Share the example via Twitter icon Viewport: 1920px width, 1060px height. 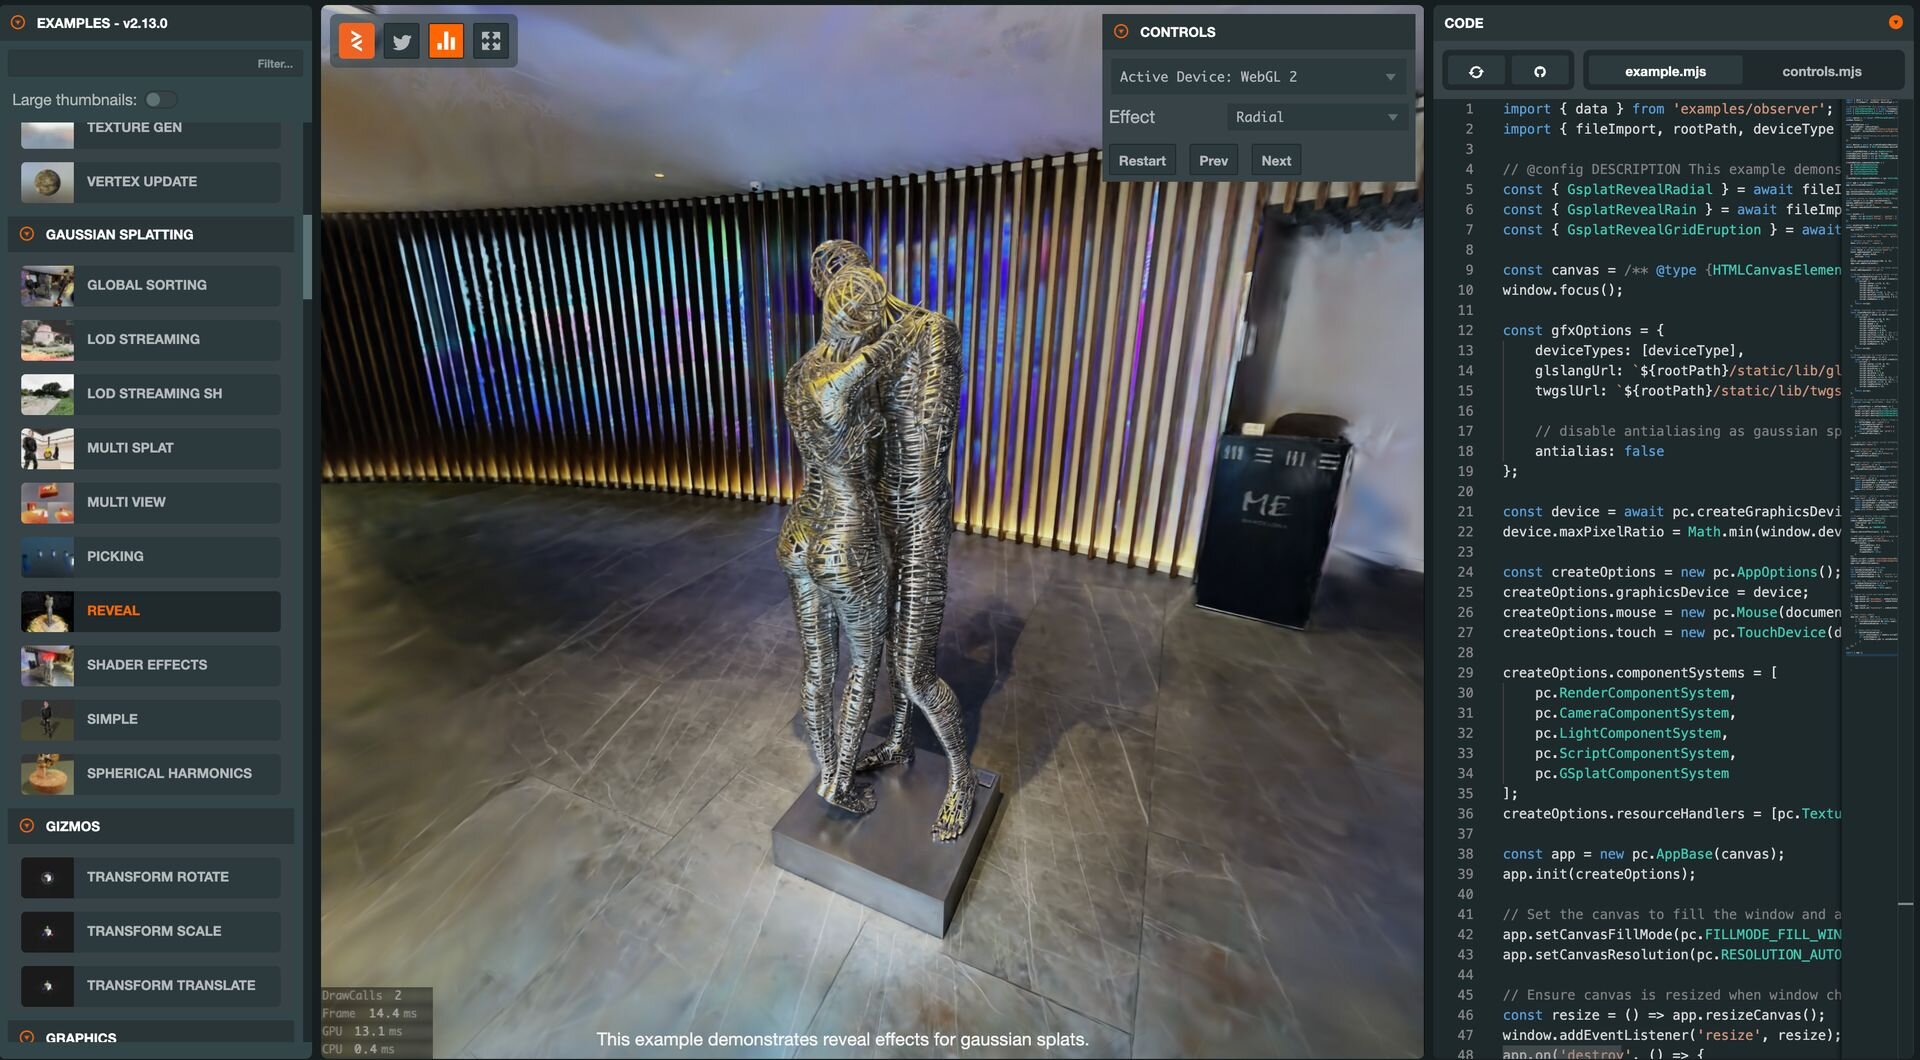[x=402, y=41]
